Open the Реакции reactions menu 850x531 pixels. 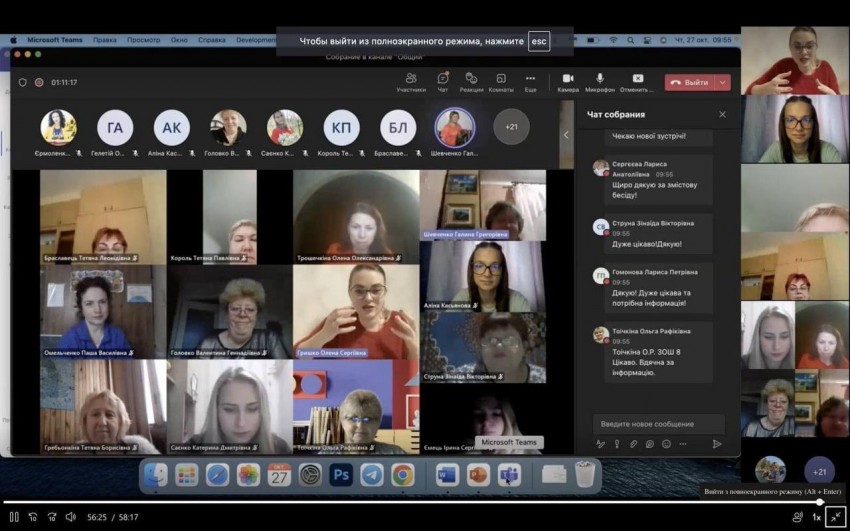point(471,82)
